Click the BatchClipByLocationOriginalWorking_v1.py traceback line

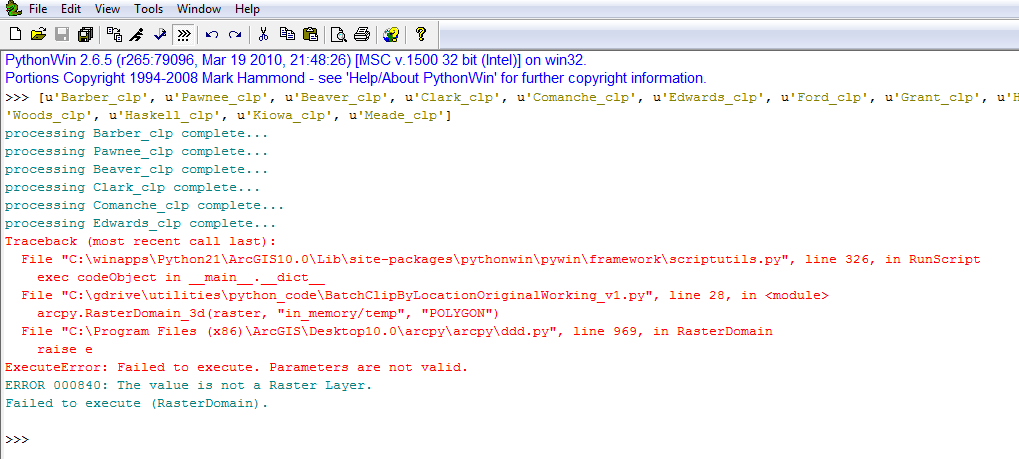(425, 295)
